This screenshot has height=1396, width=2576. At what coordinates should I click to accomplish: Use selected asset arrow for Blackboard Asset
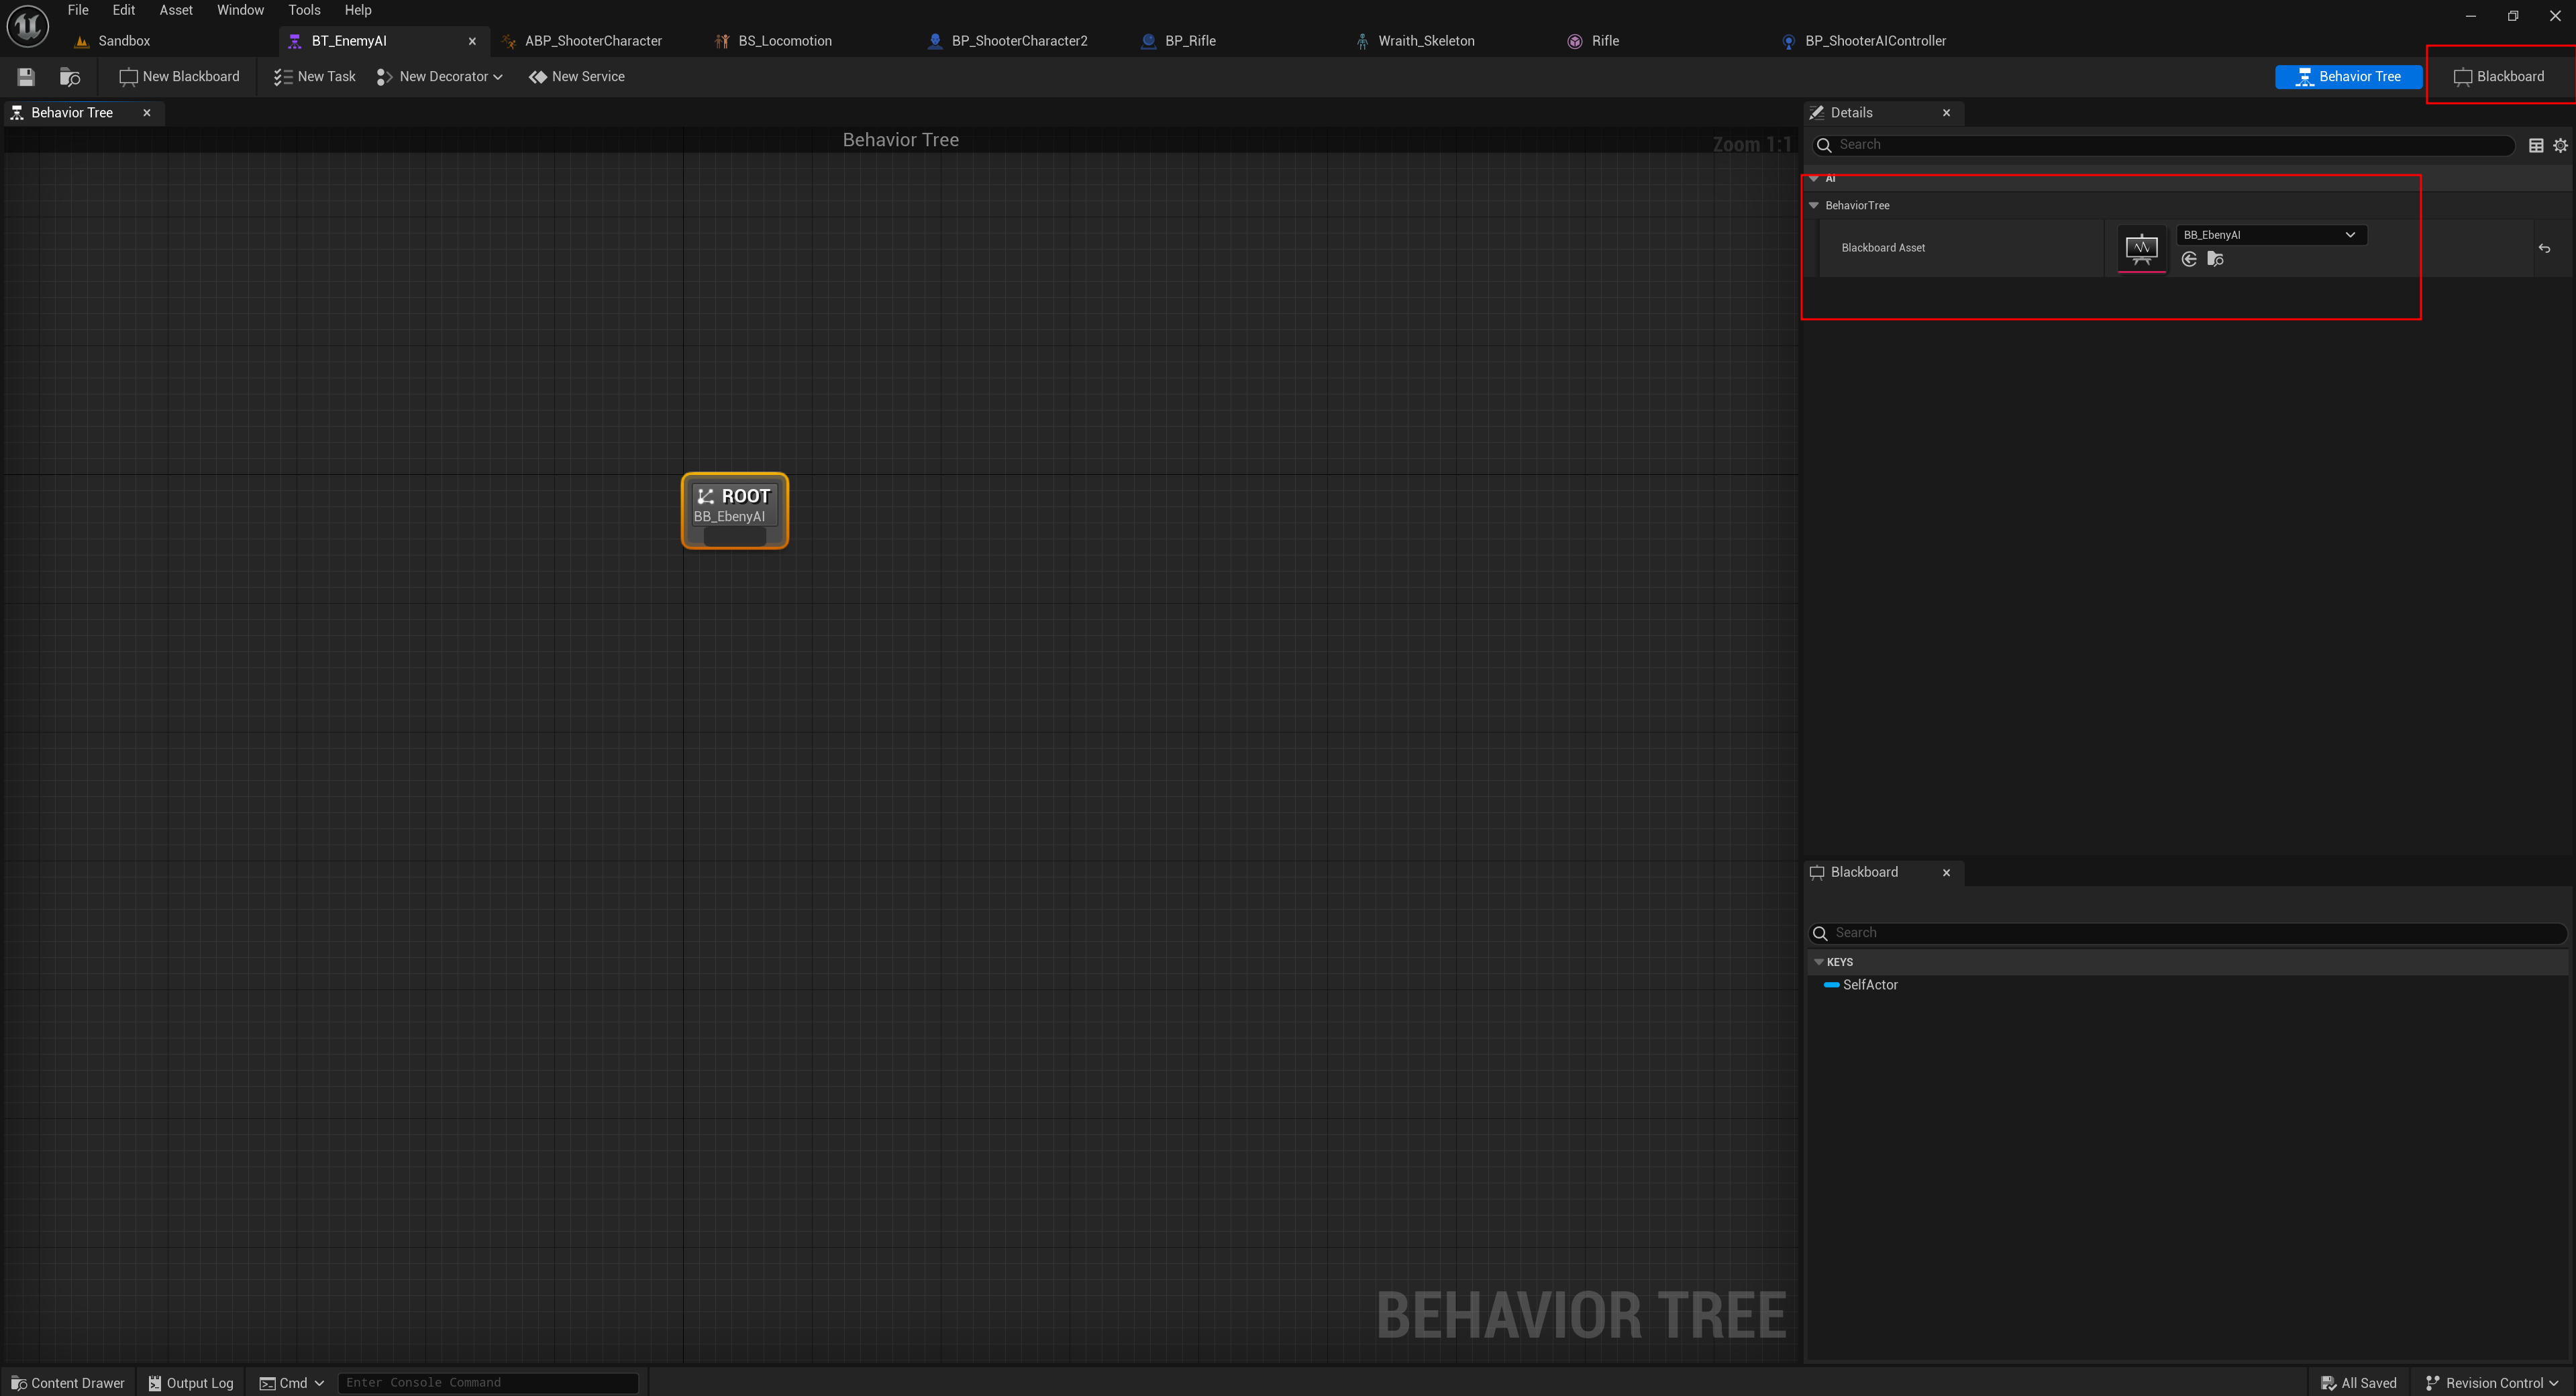click(2189, 260)
